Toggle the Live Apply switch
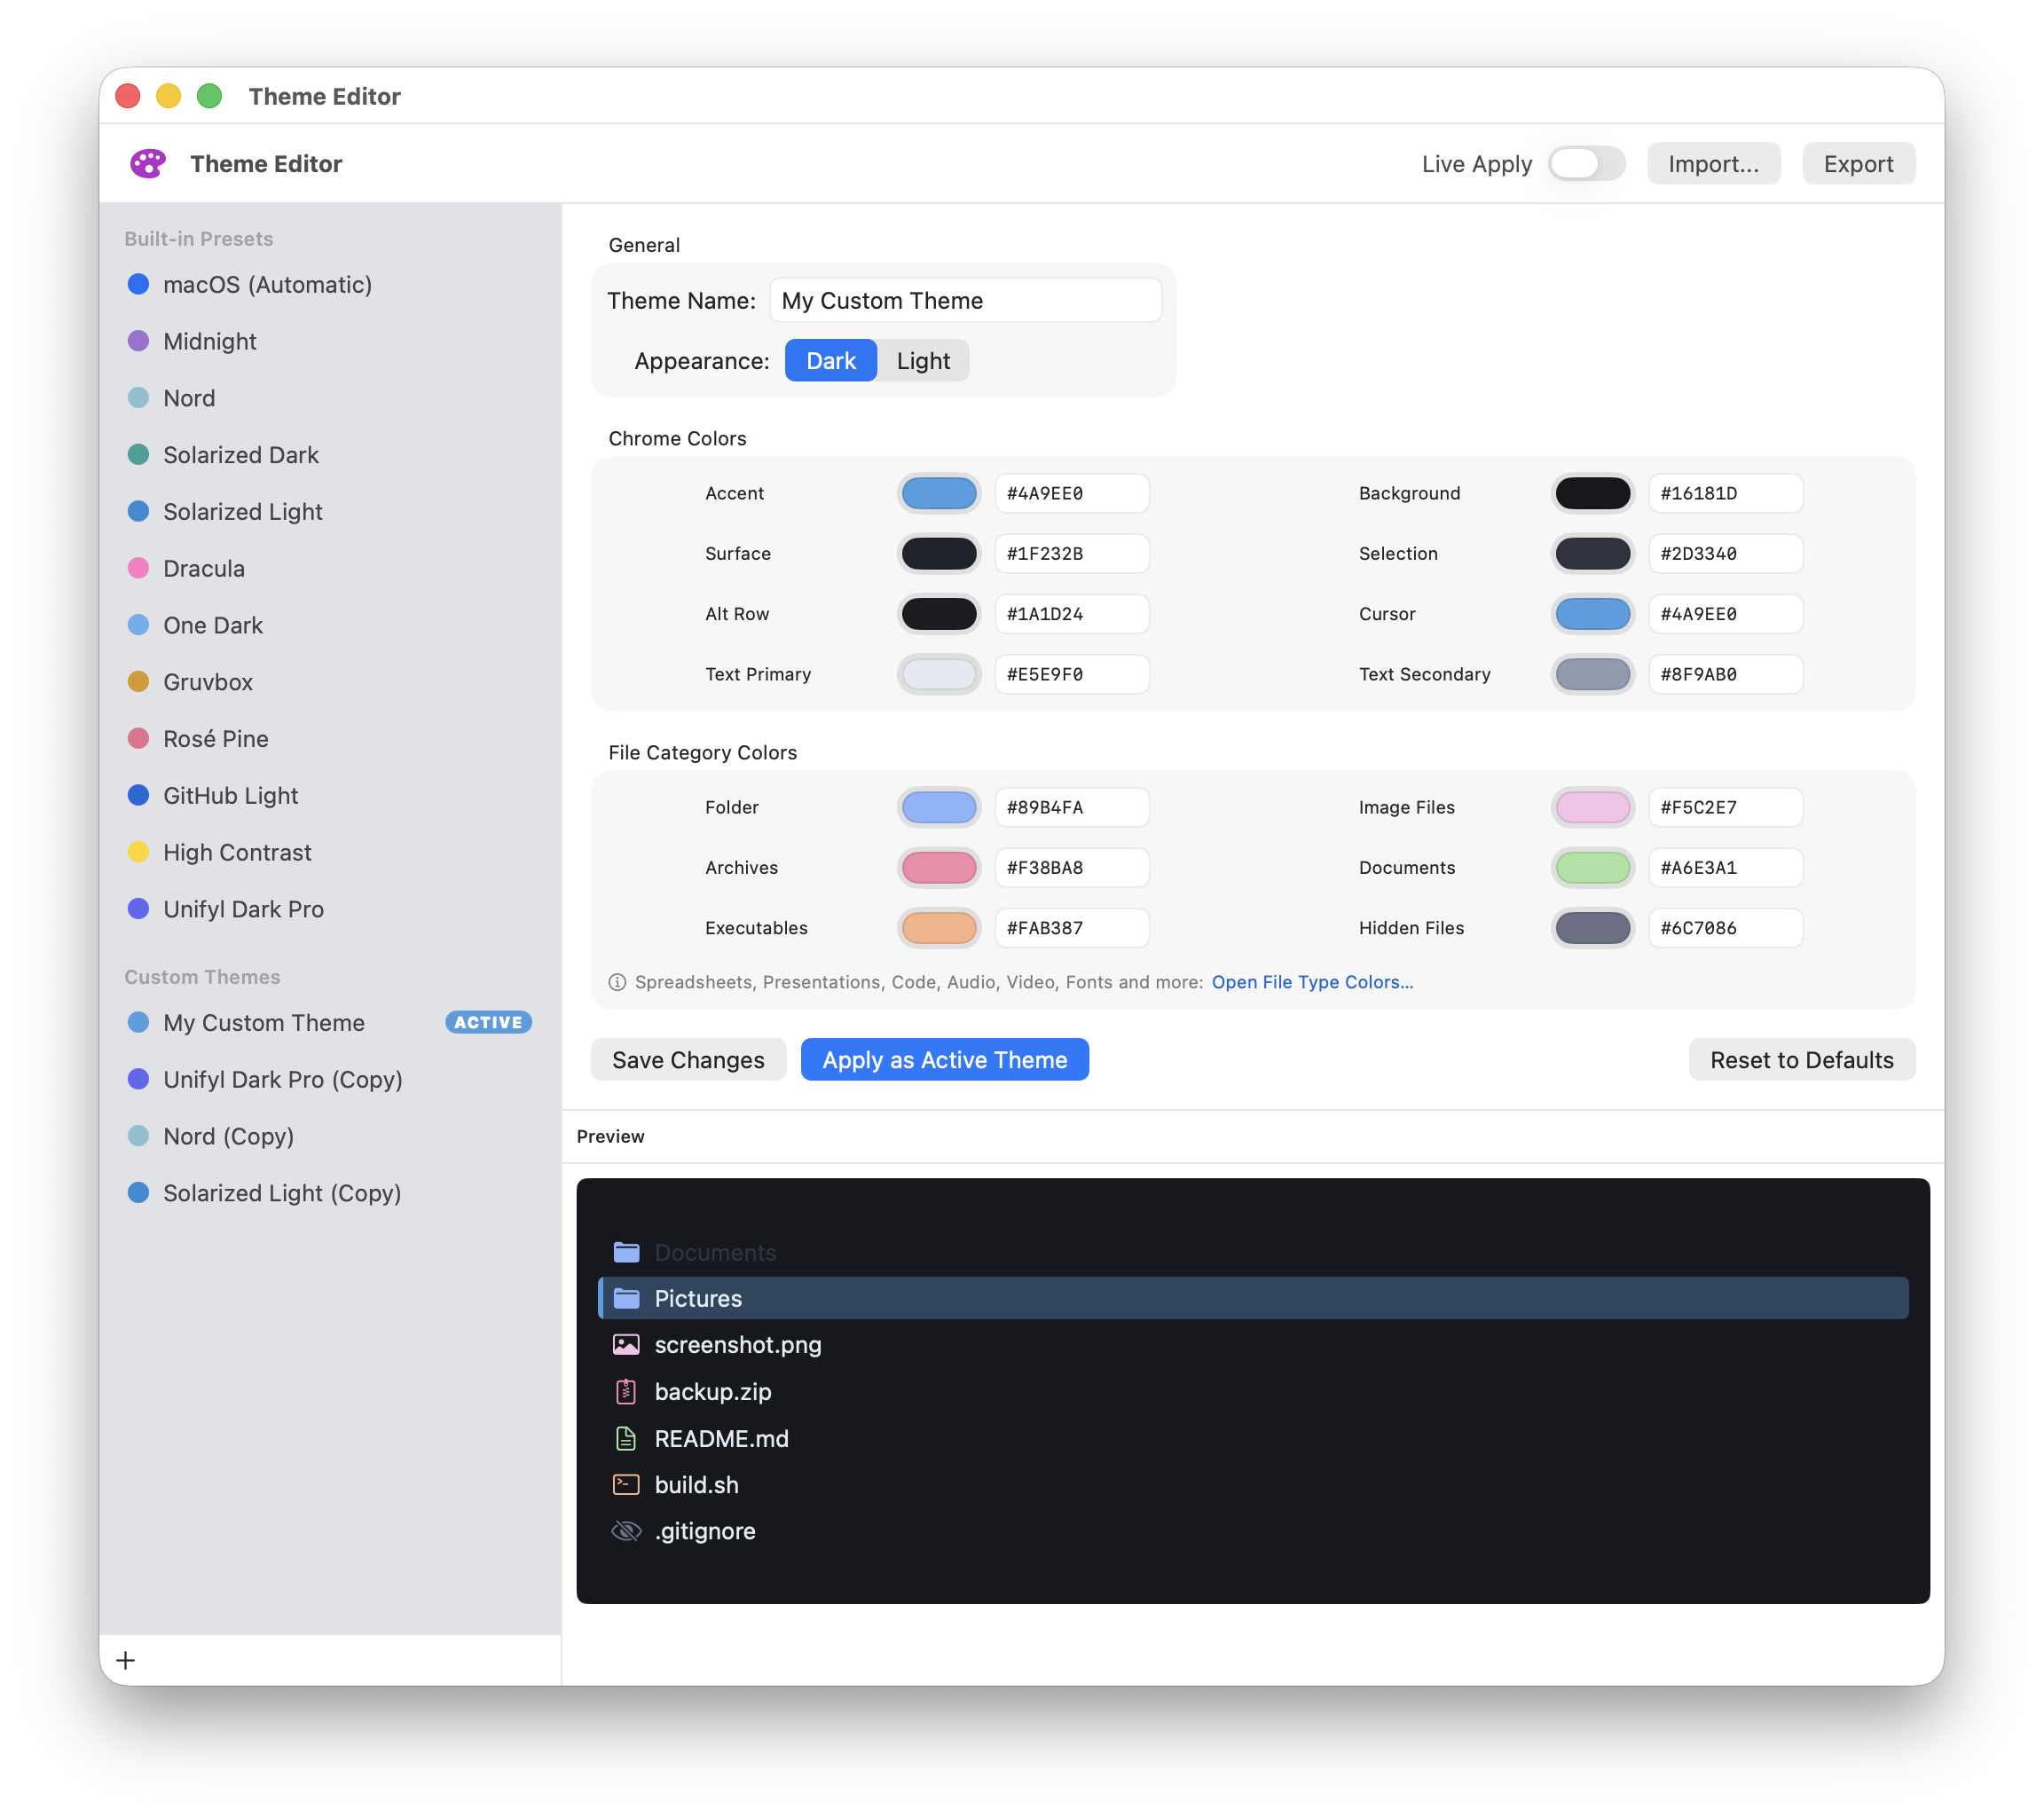The width and height of the screenshot is (2044, 1817). click(1586, 163)
